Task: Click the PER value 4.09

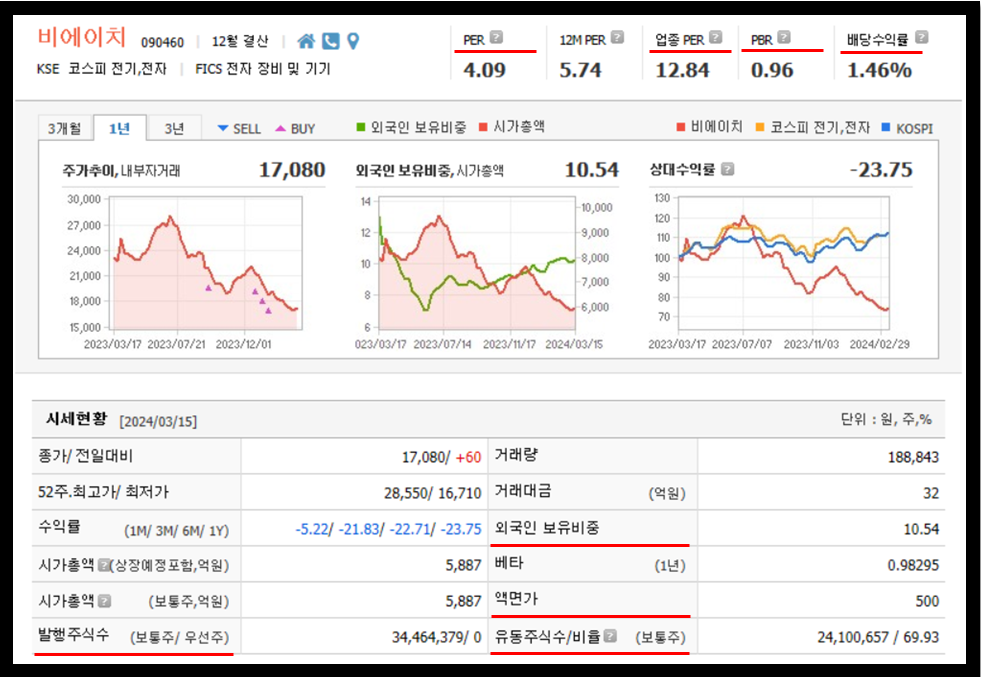Action: tap(484, 70)
